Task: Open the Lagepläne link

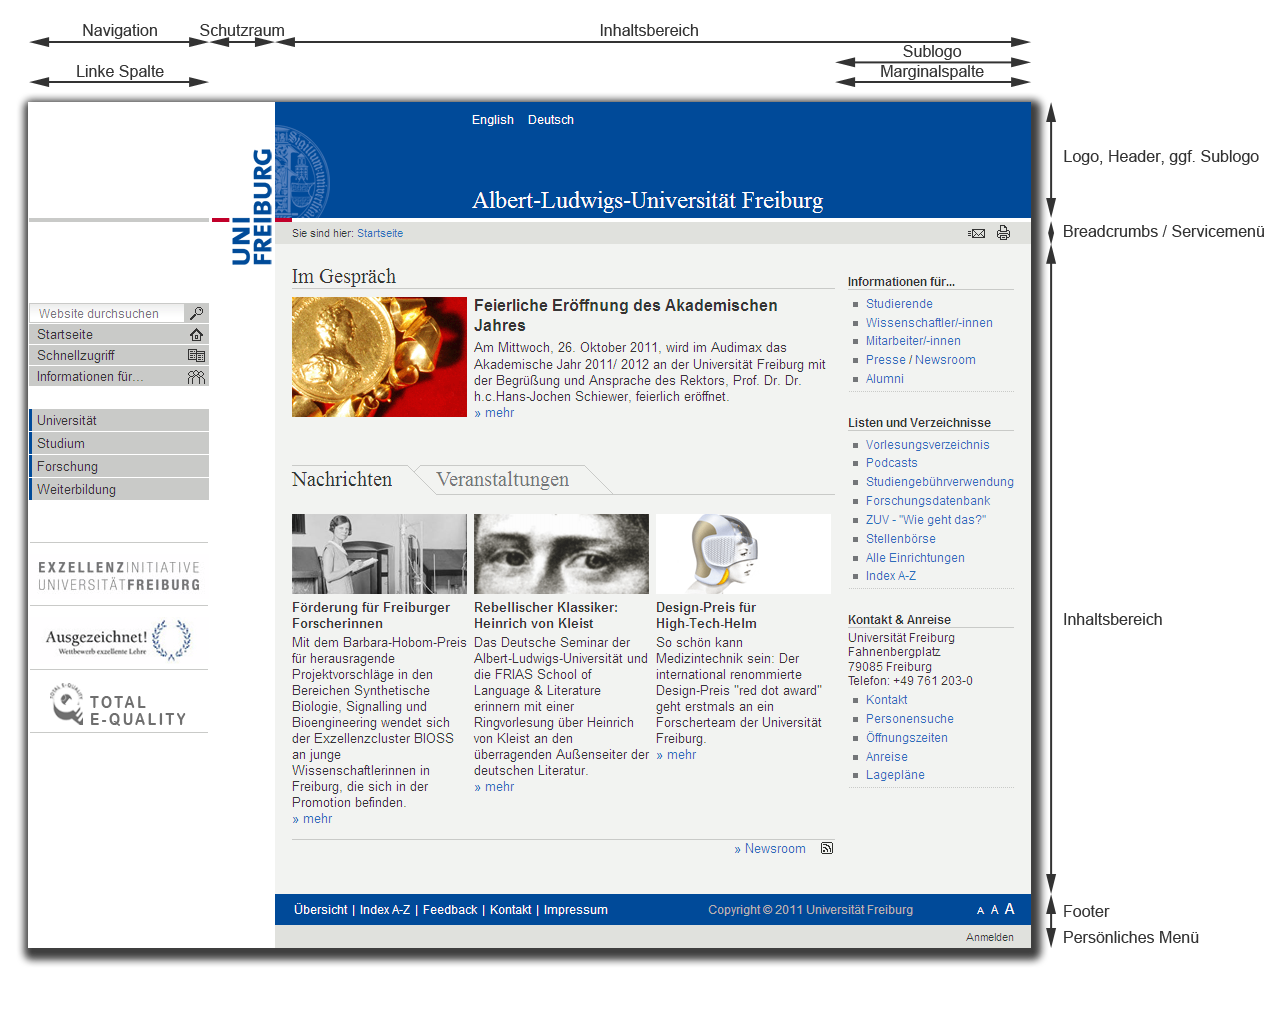Action: click(895, 775)
